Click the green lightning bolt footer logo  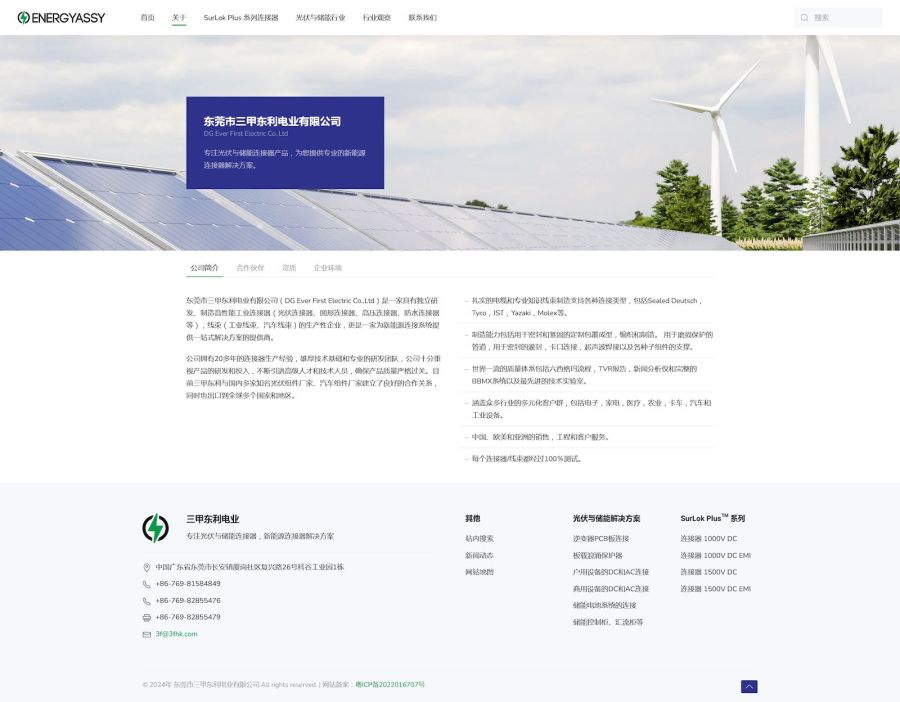pos(155,528)
